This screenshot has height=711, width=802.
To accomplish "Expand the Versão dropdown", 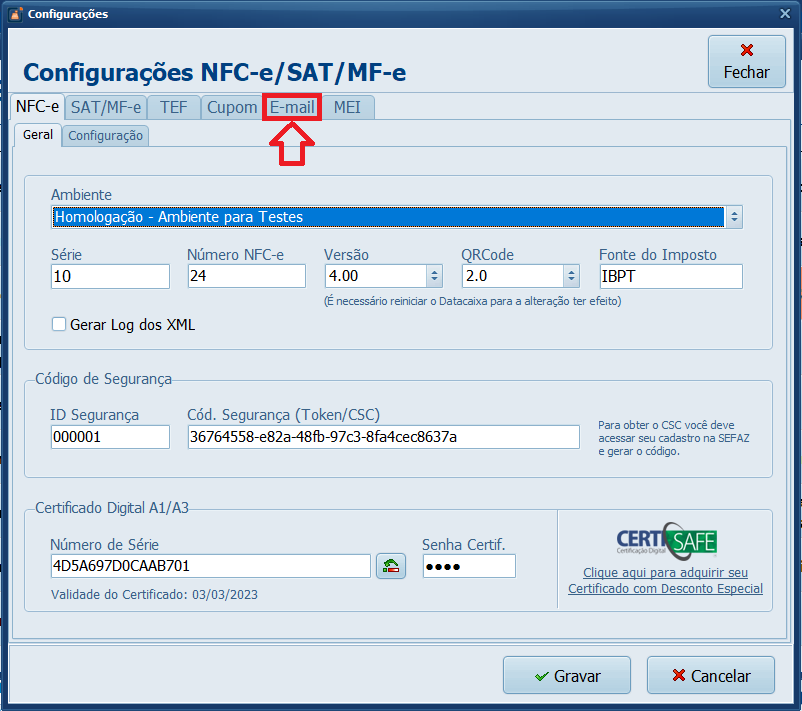I will [x=434, y=276].
